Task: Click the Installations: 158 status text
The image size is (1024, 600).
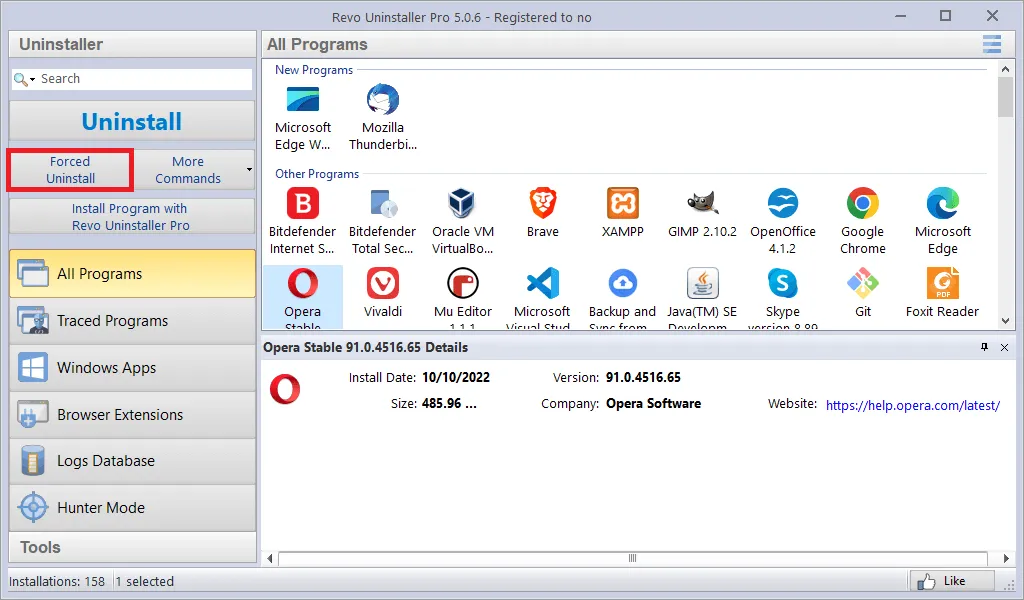Action: click(x=57, y=581)
